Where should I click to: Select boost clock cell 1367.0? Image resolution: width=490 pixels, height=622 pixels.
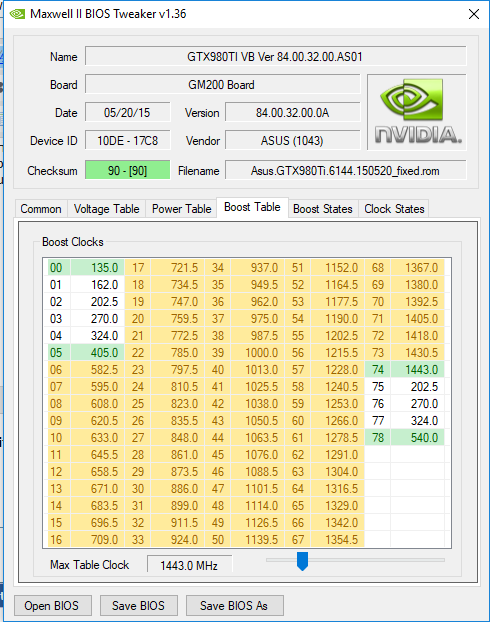click(417, 268)
